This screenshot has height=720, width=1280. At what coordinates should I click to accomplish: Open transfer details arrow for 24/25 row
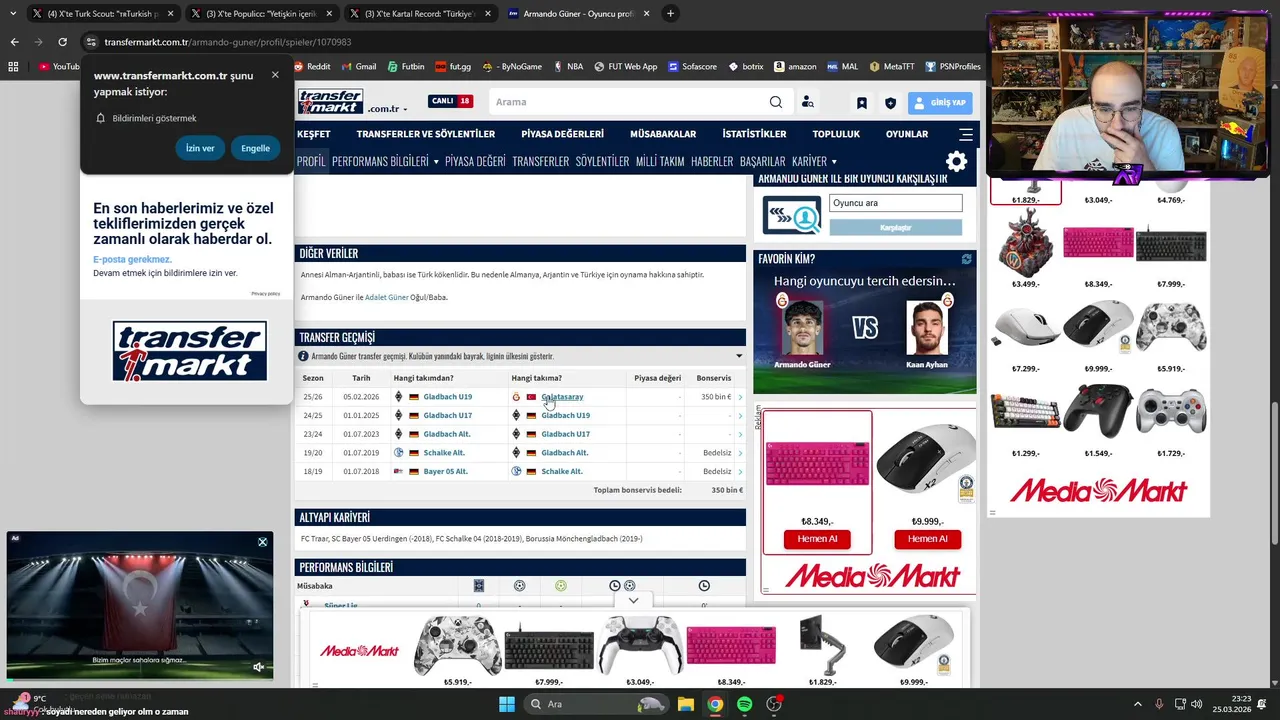740,416
